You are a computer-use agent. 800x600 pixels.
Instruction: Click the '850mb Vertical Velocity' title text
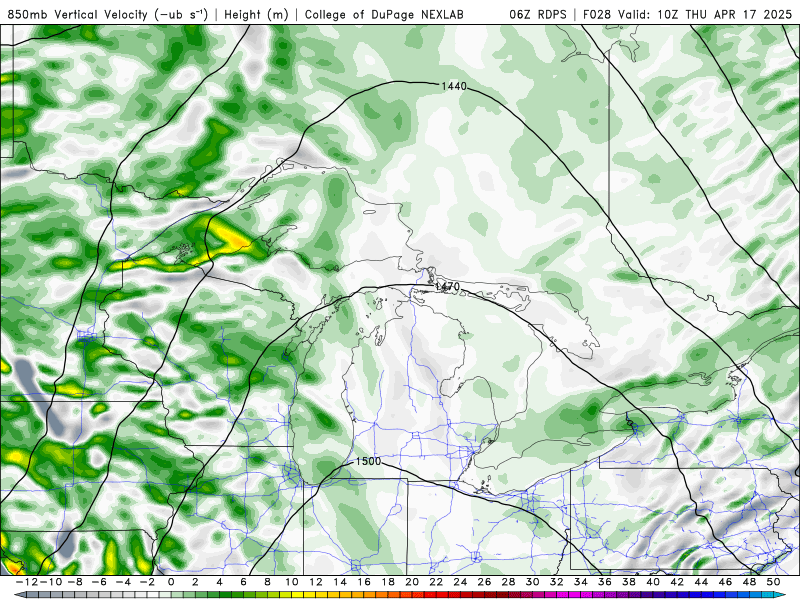[x=78, y=14]
